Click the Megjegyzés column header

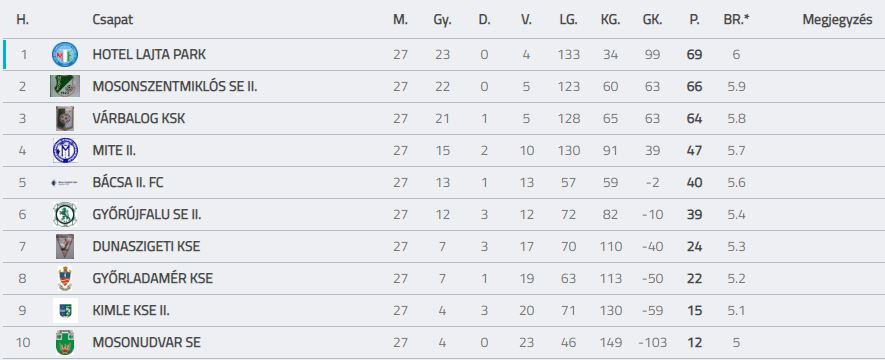(x=837, y=20)
